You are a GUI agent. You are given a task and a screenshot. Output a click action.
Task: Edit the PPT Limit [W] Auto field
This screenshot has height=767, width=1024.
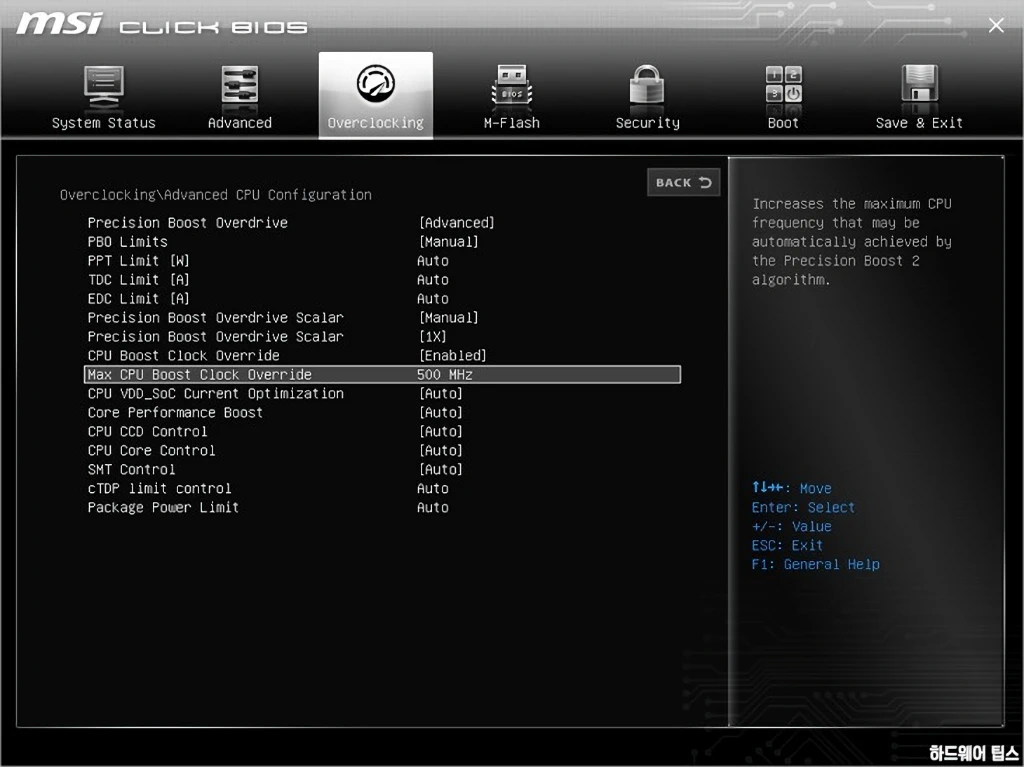coord(433,261)
